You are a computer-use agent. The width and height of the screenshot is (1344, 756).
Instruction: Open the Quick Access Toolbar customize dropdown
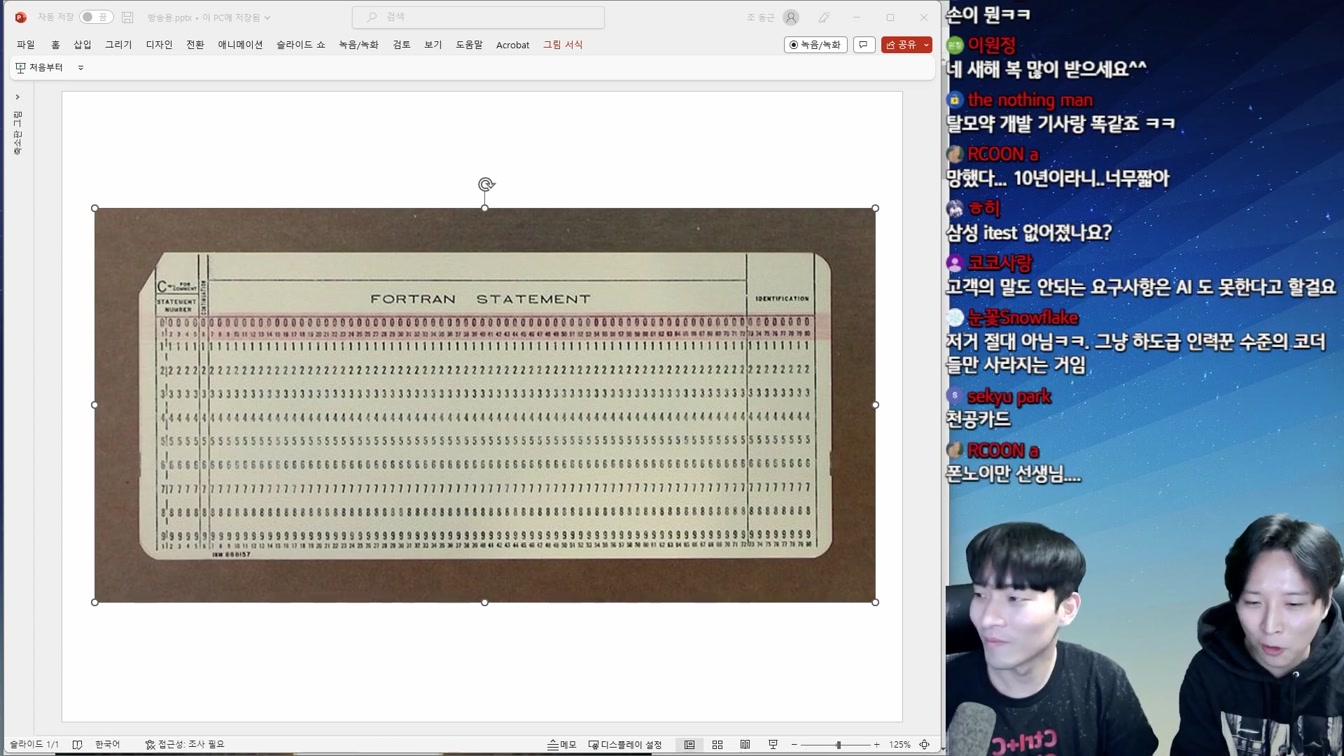[81, 68]
